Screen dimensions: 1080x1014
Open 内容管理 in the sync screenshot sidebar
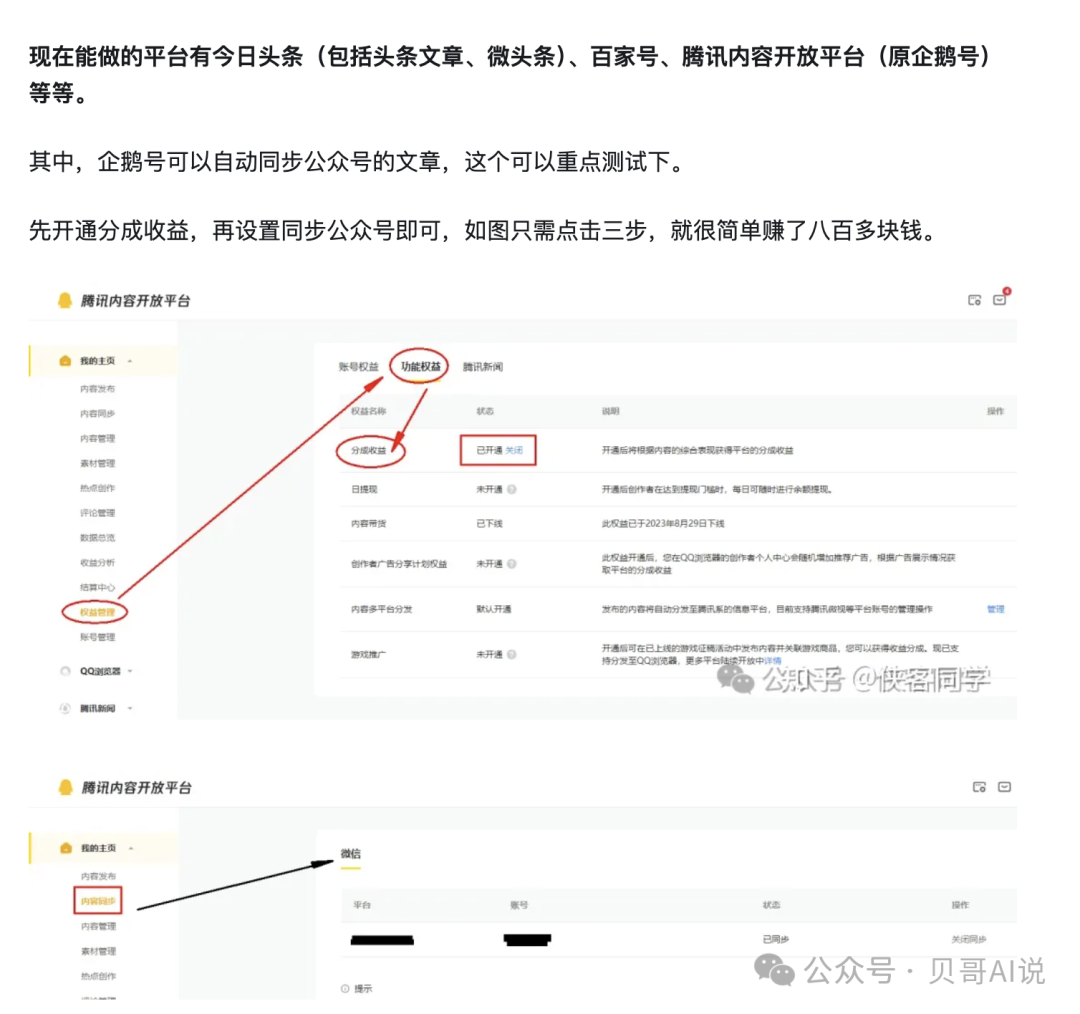pyautogui.click(x=98, y=926)
